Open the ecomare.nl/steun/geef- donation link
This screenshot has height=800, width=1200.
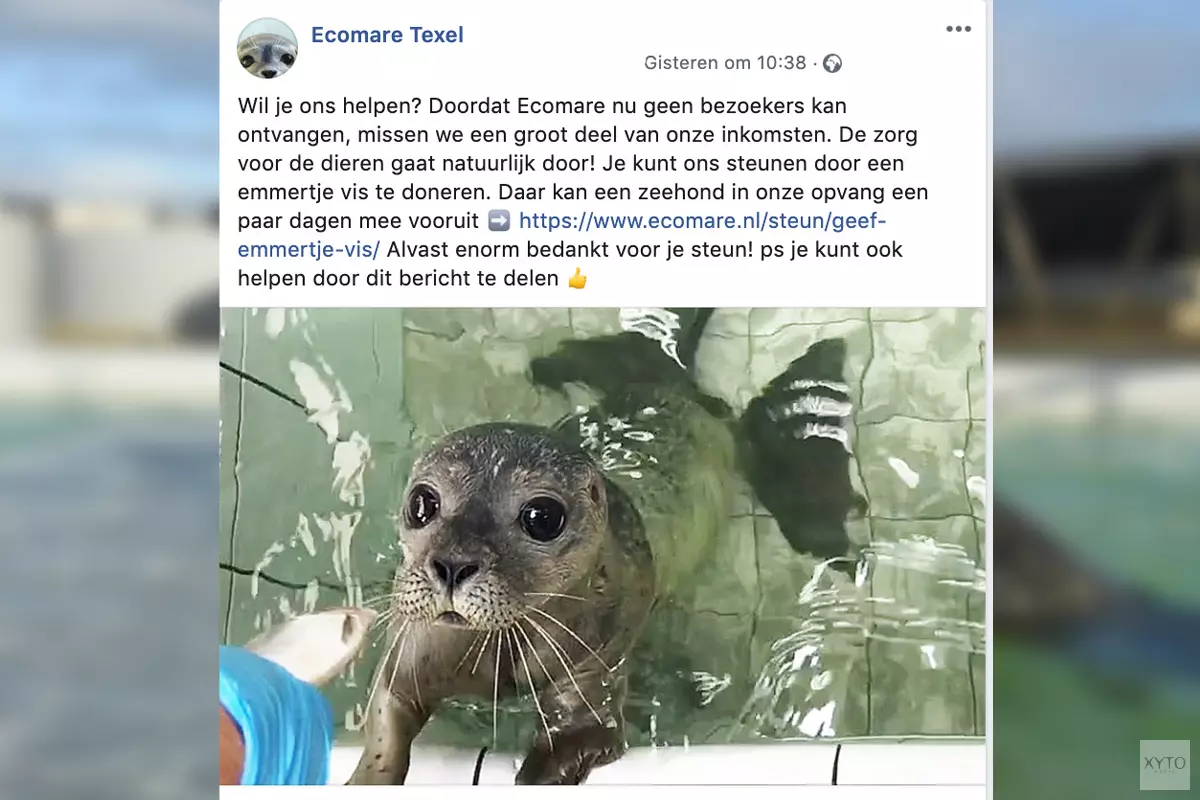(x=703, y=221)
